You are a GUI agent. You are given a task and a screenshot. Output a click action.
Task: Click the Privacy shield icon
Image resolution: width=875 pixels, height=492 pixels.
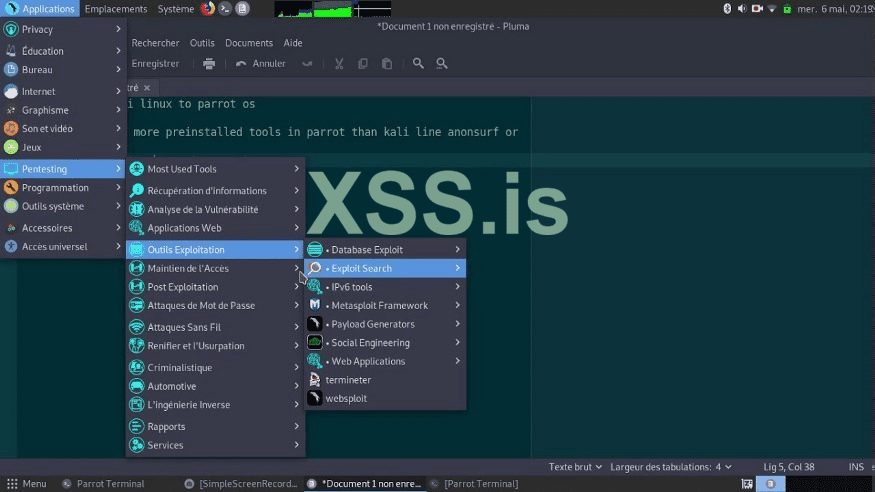pyautogui.click(x=11, y=30)
